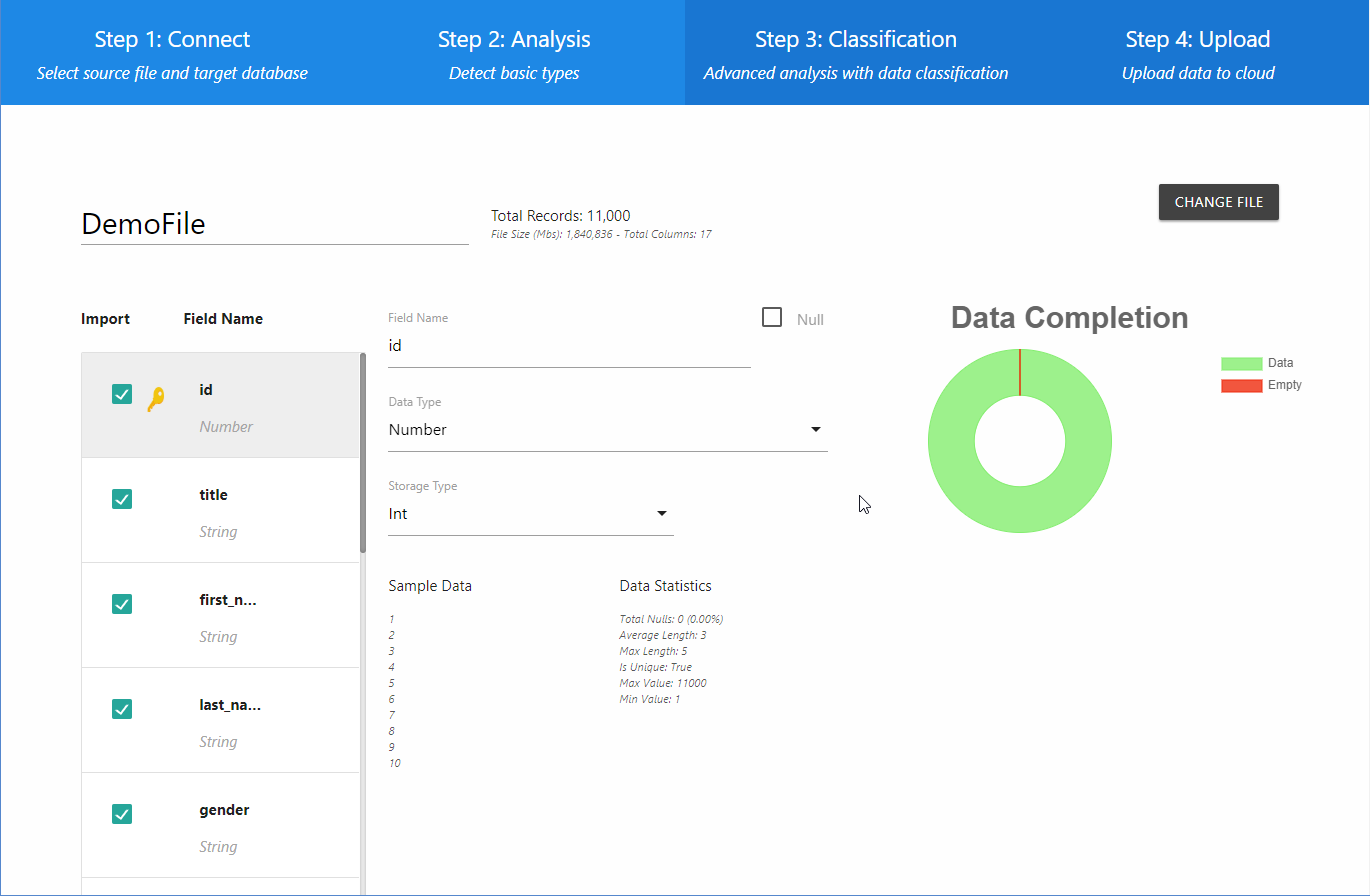This screenshot has width=1370, height=896.
Task: Uncheck the gender import checkbox
Action: 122,814
